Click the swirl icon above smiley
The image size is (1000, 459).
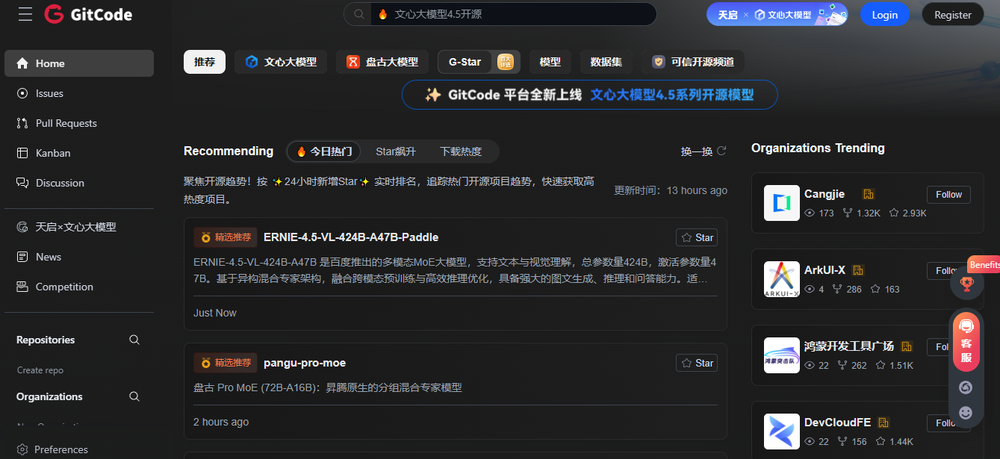click(966, 388)
